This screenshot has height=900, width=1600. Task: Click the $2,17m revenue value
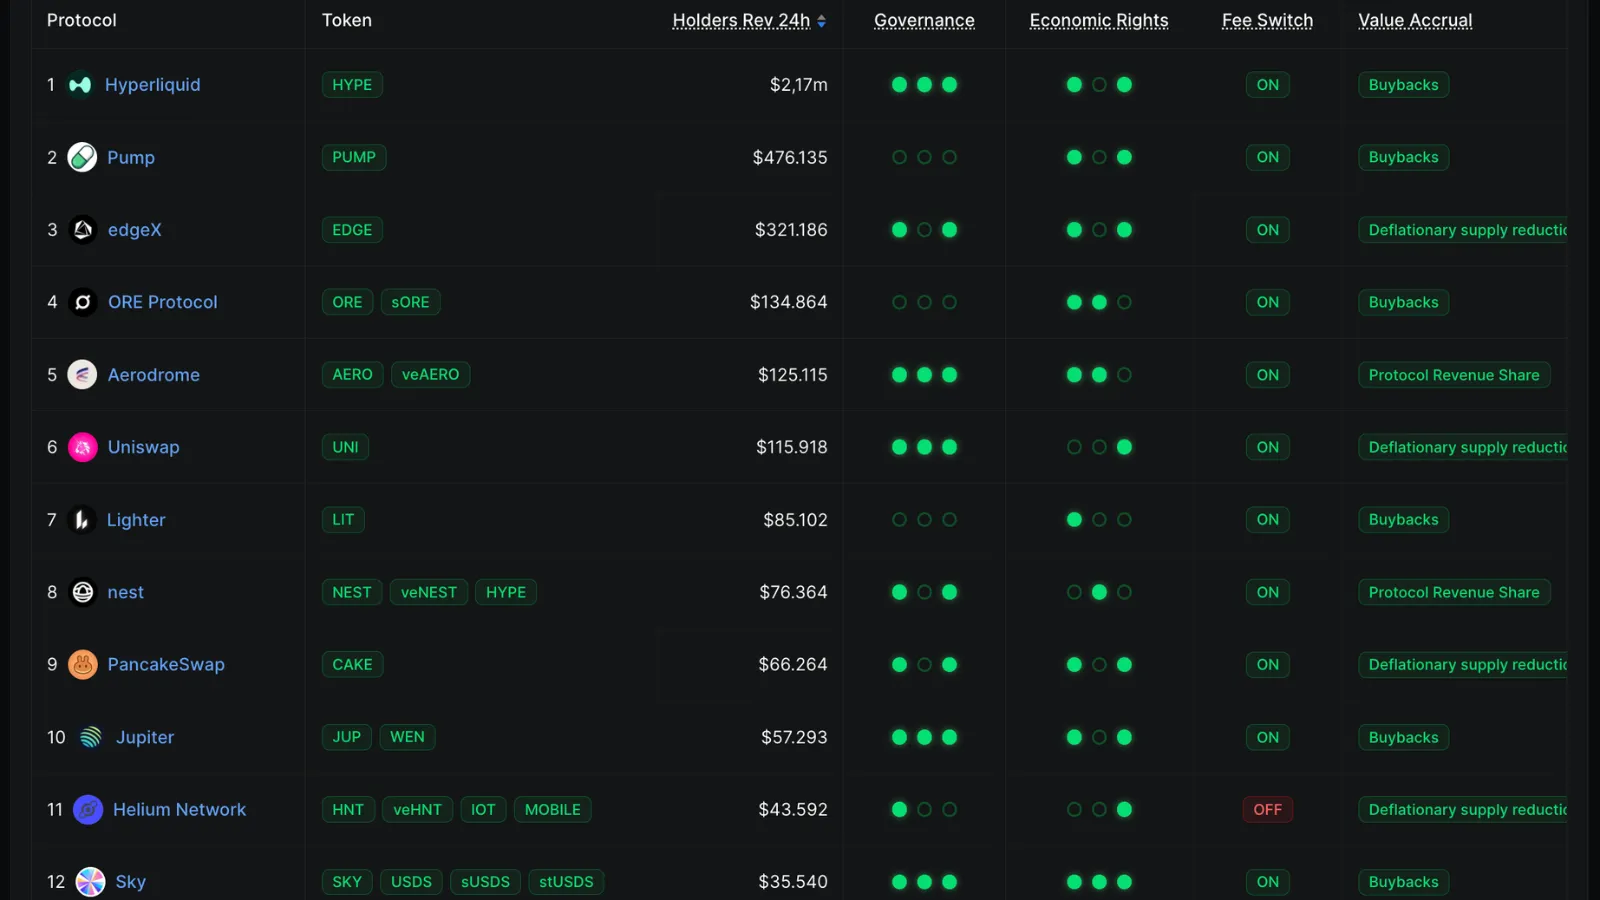(x=798, y=85)
